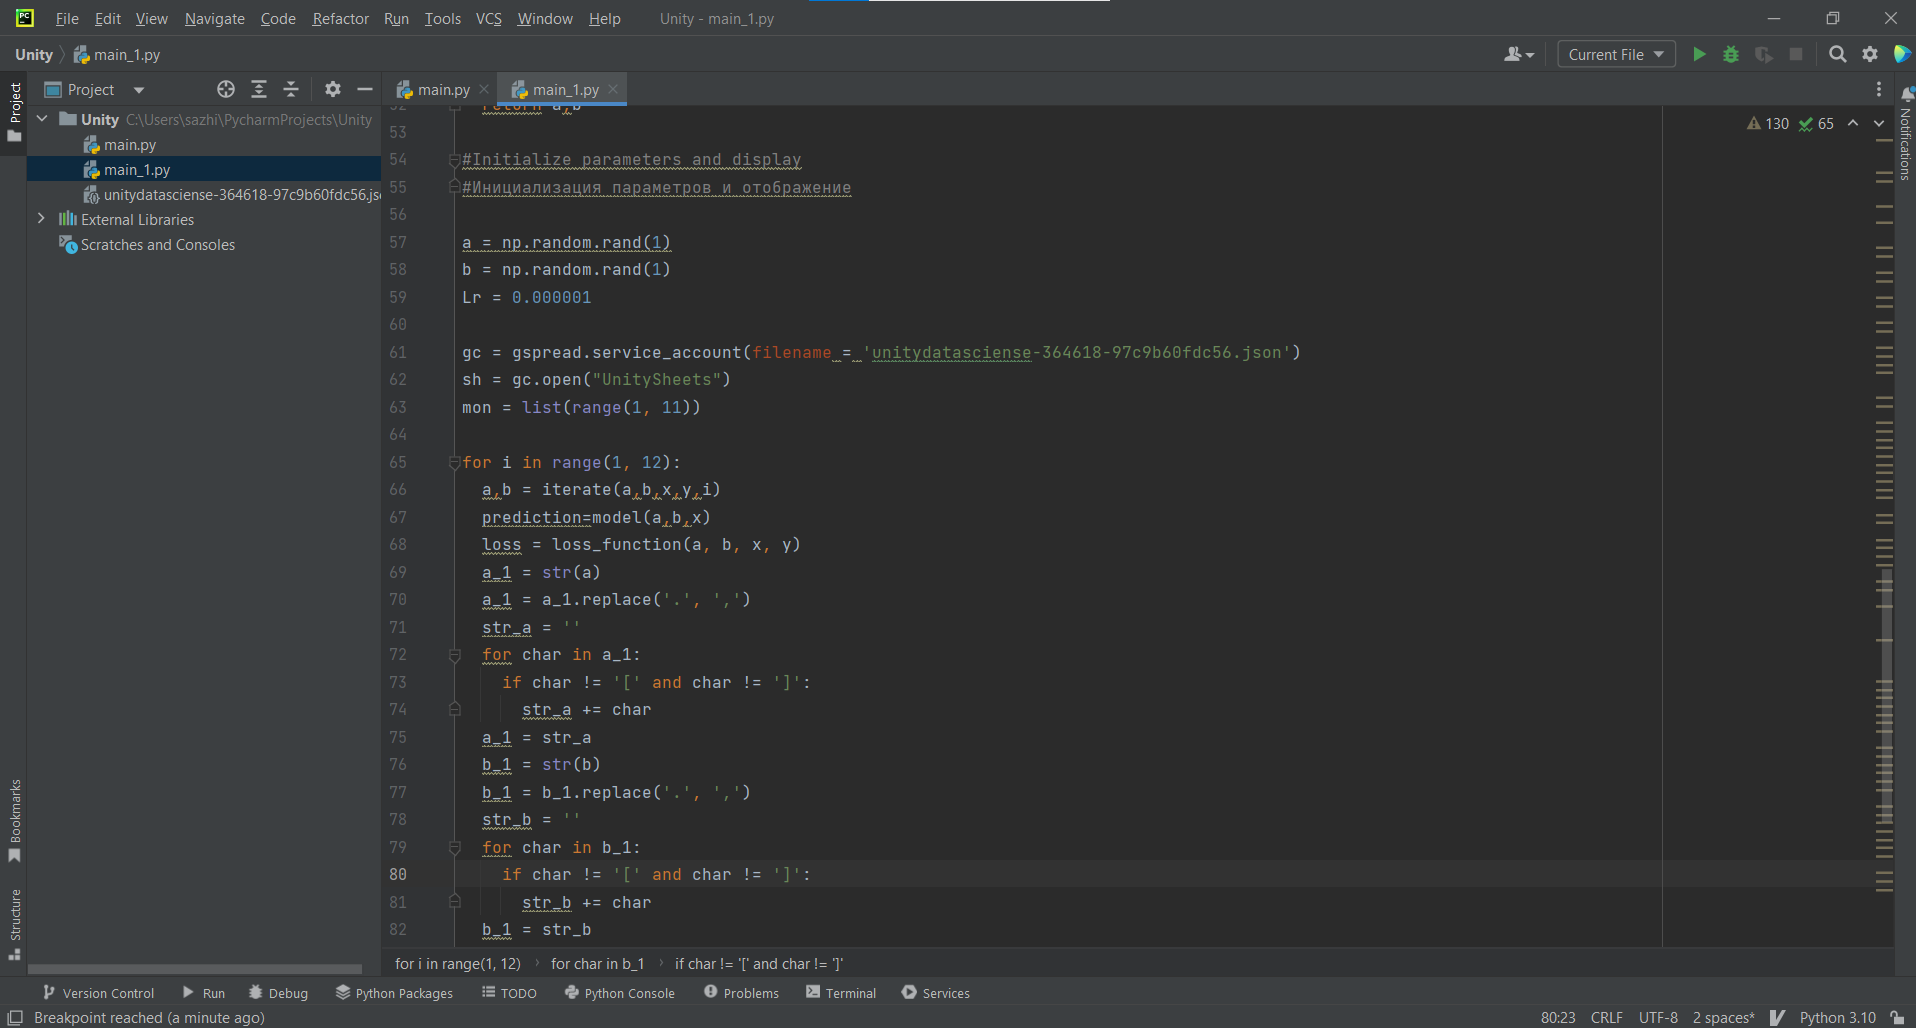Open the Python Console tool window

click(x=620, y=993)
